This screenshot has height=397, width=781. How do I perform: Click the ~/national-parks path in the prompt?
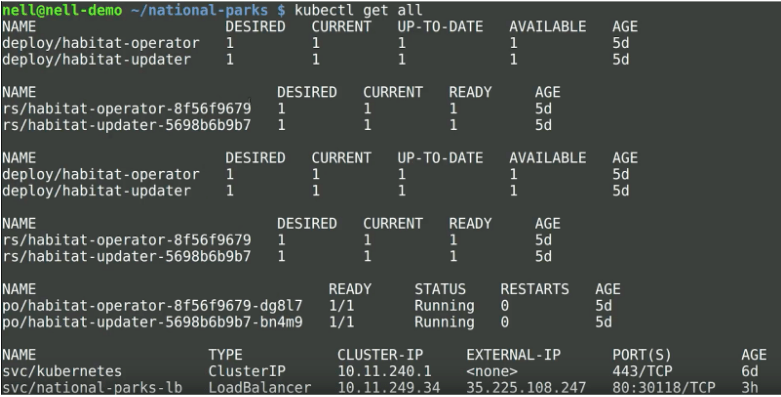tap(199, 10)
